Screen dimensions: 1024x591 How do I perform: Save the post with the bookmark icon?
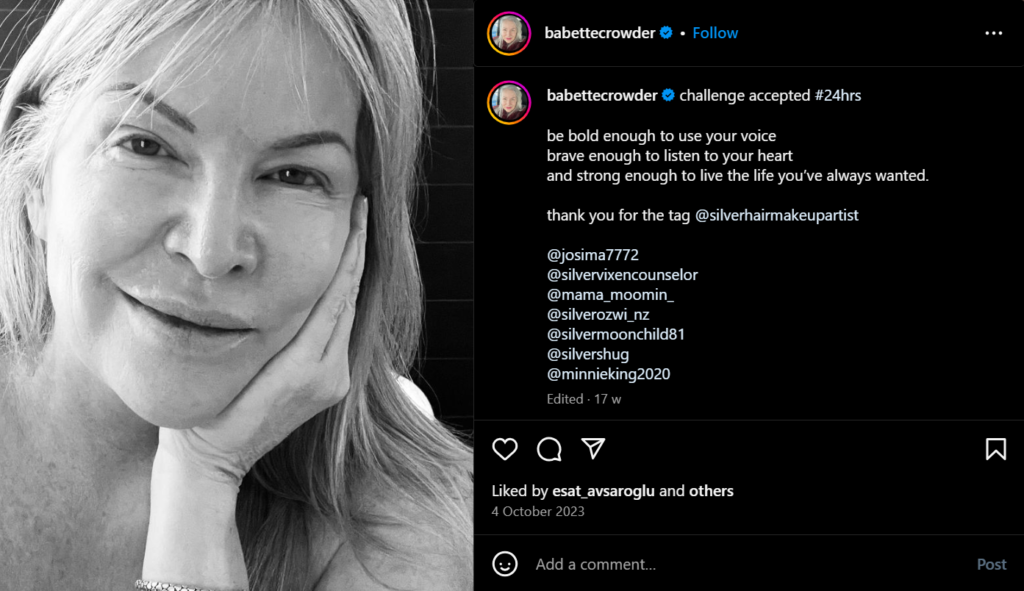(x=996, y=450)
